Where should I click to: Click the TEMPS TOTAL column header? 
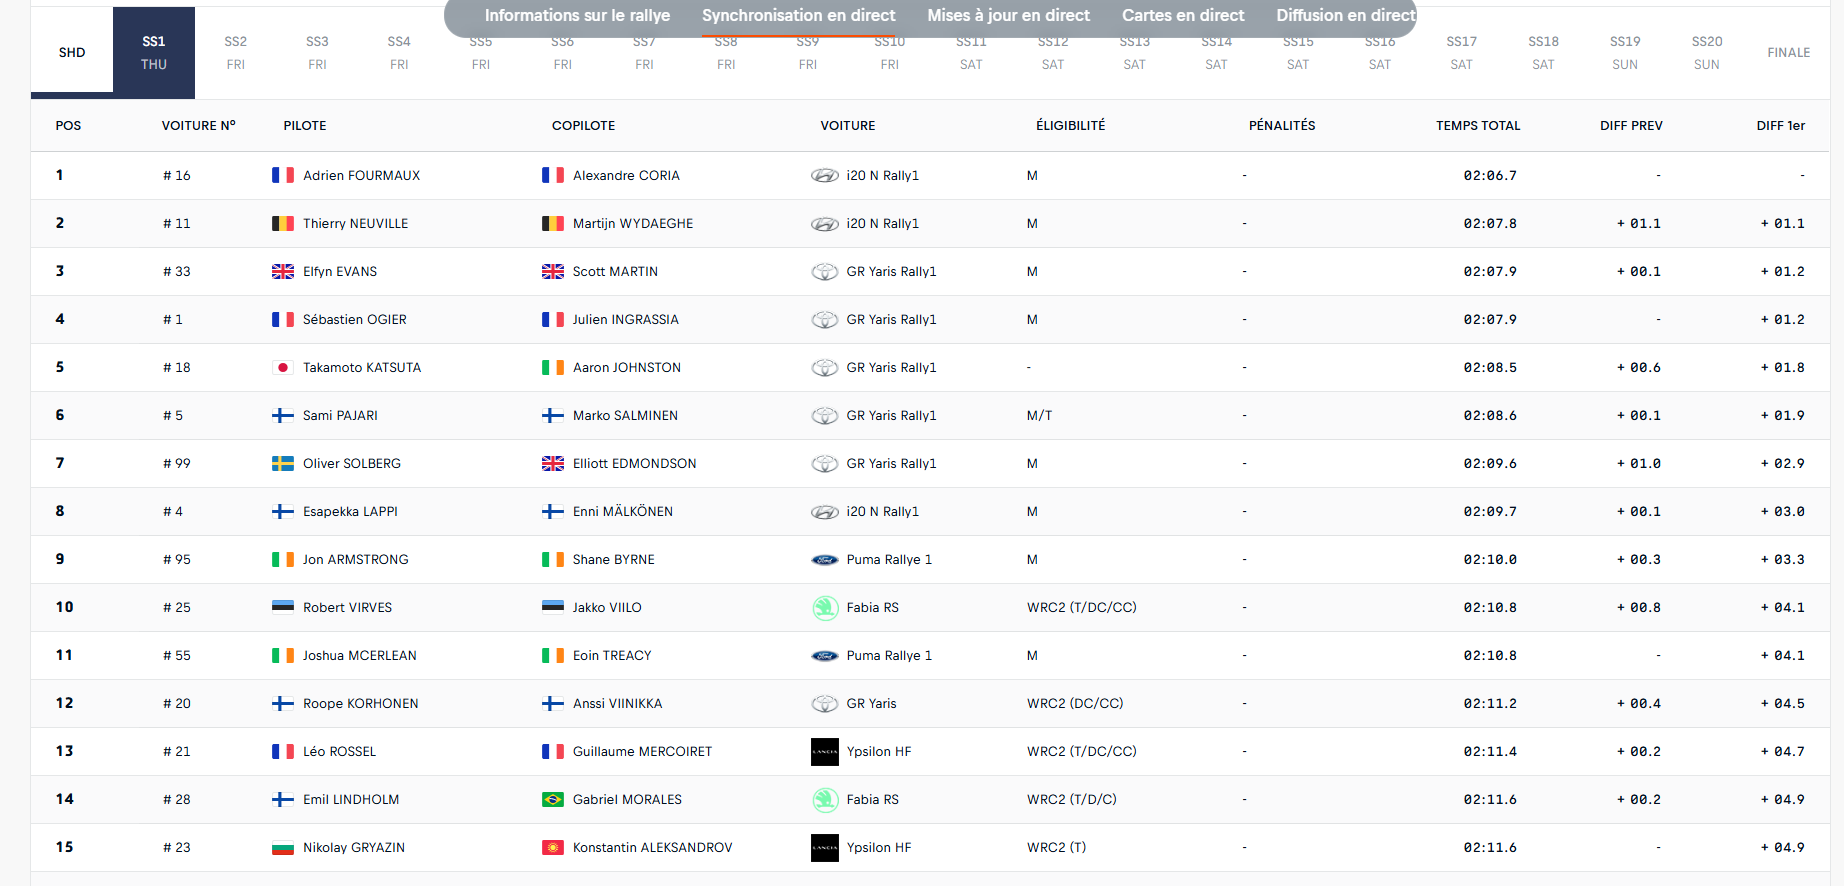click(x=1478, y=126)
